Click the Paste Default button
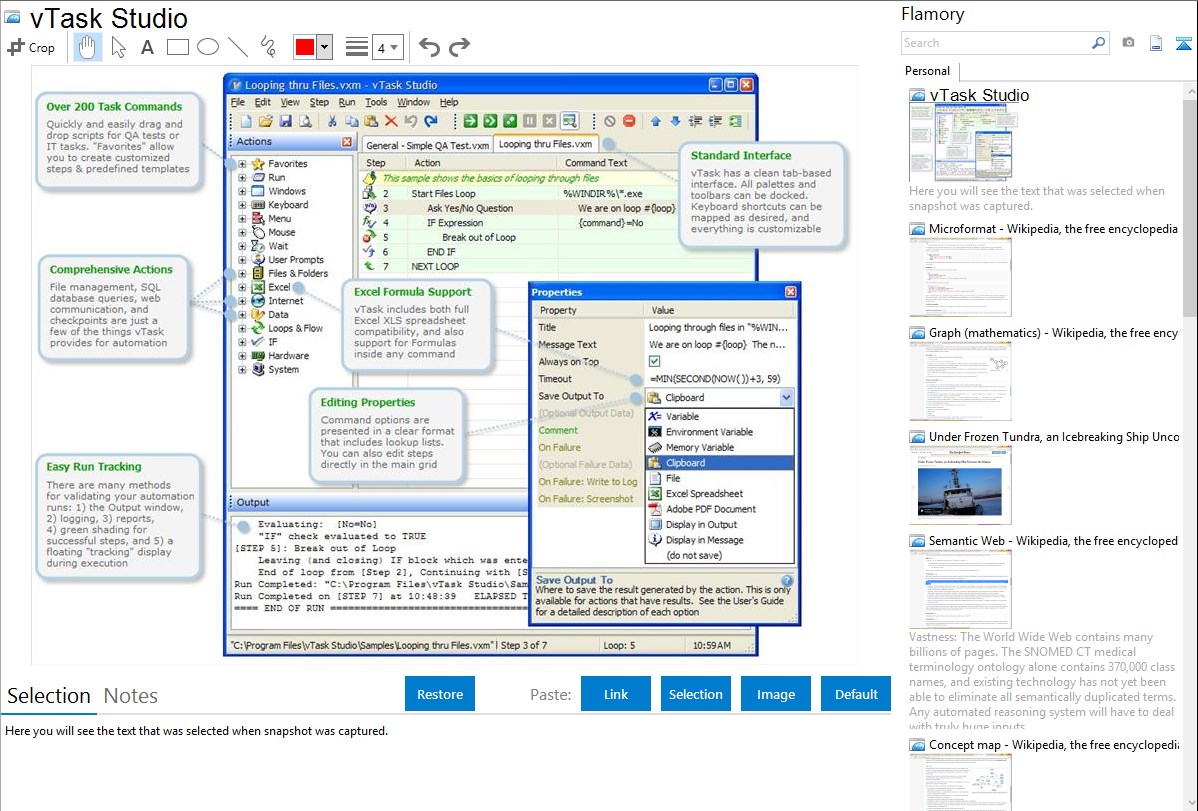This screenshot has width=1198, height=811. 856,694
